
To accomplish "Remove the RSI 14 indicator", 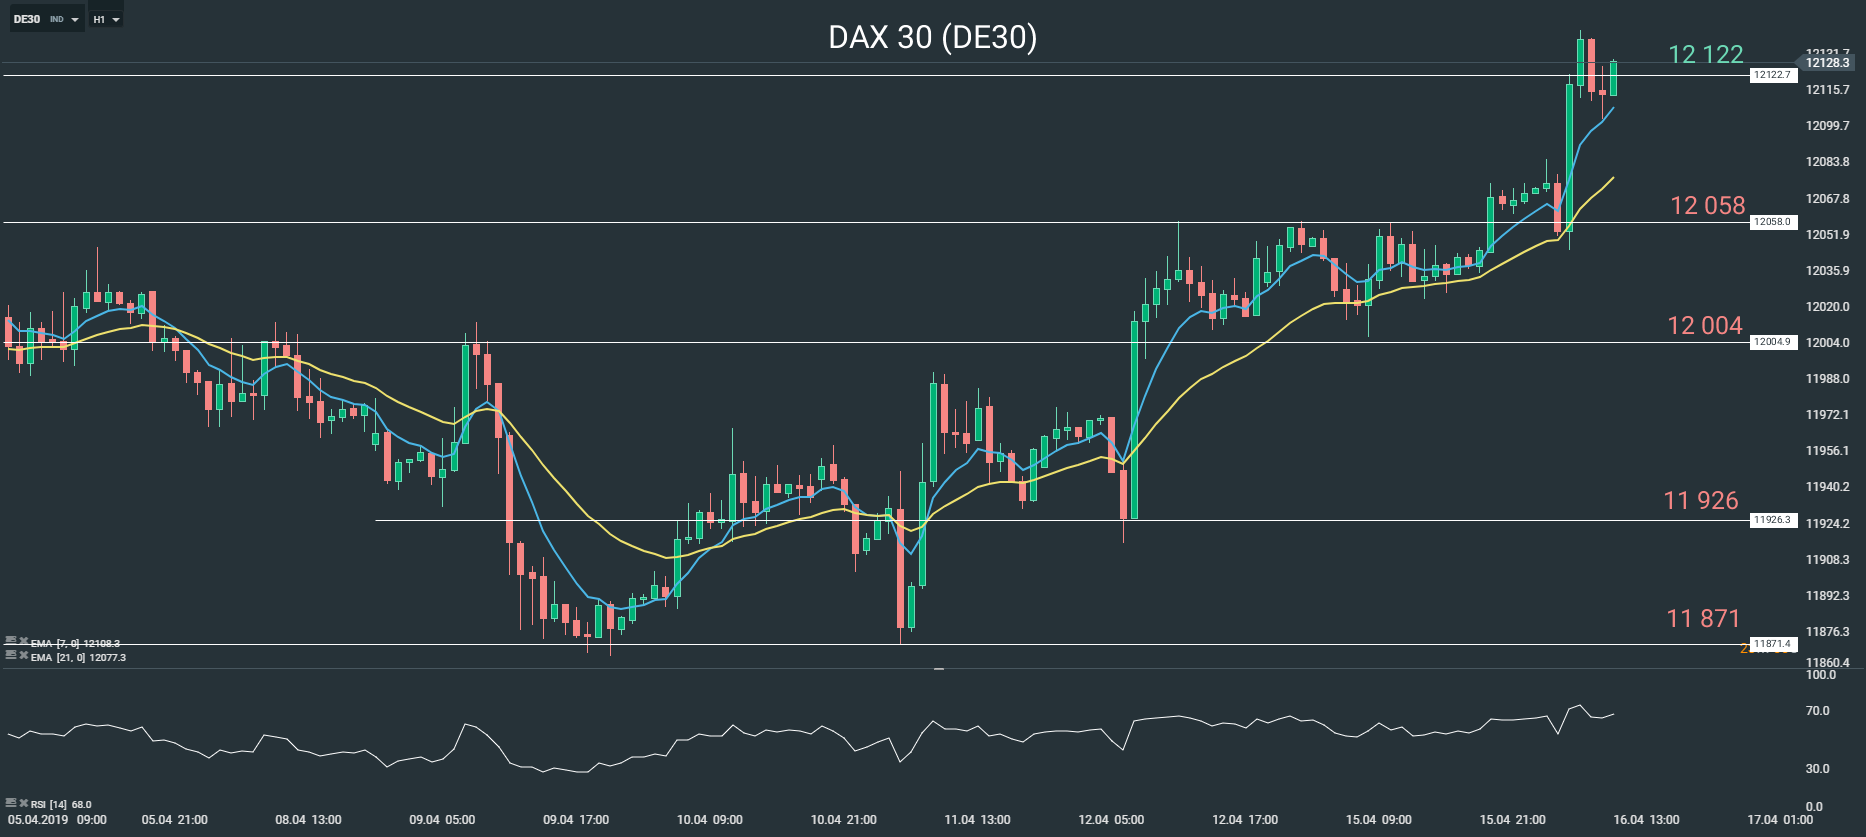I will (23, 802).
